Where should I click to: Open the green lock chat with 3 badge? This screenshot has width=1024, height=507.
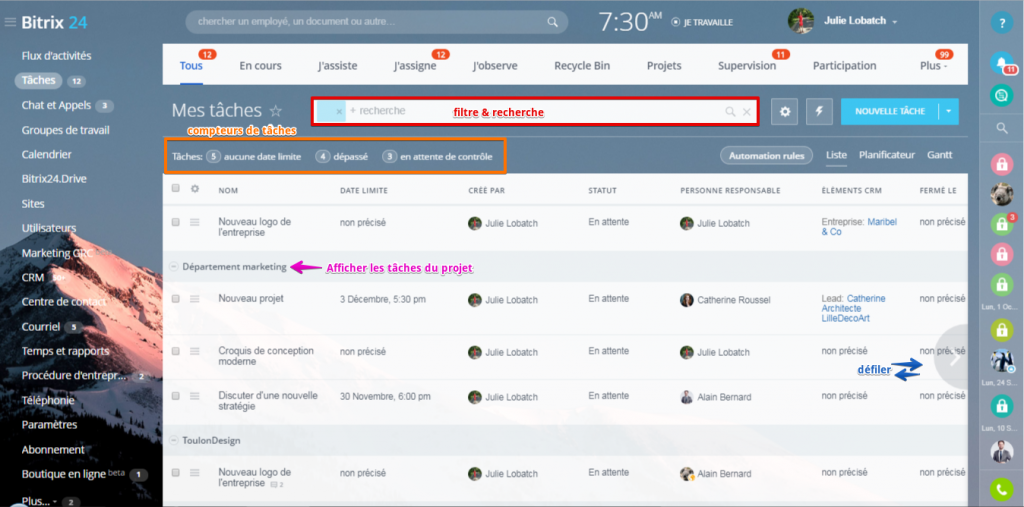[x=1001, y=224]
